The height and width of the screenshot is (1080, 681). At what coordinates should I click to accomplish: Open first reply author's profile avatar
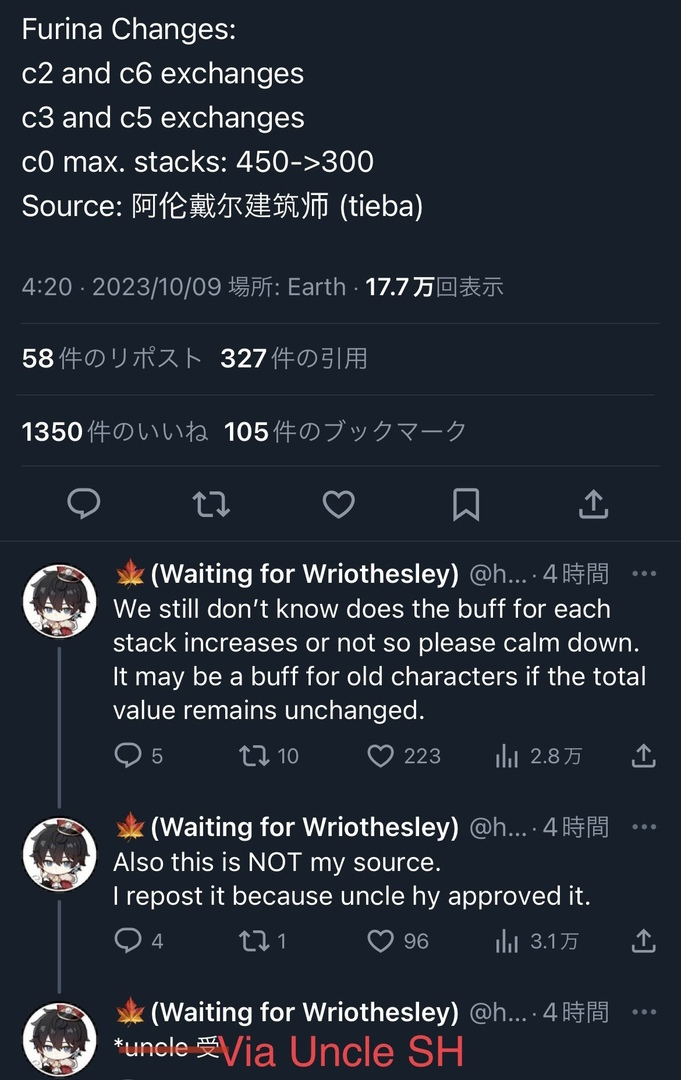[x=59, y=600]
